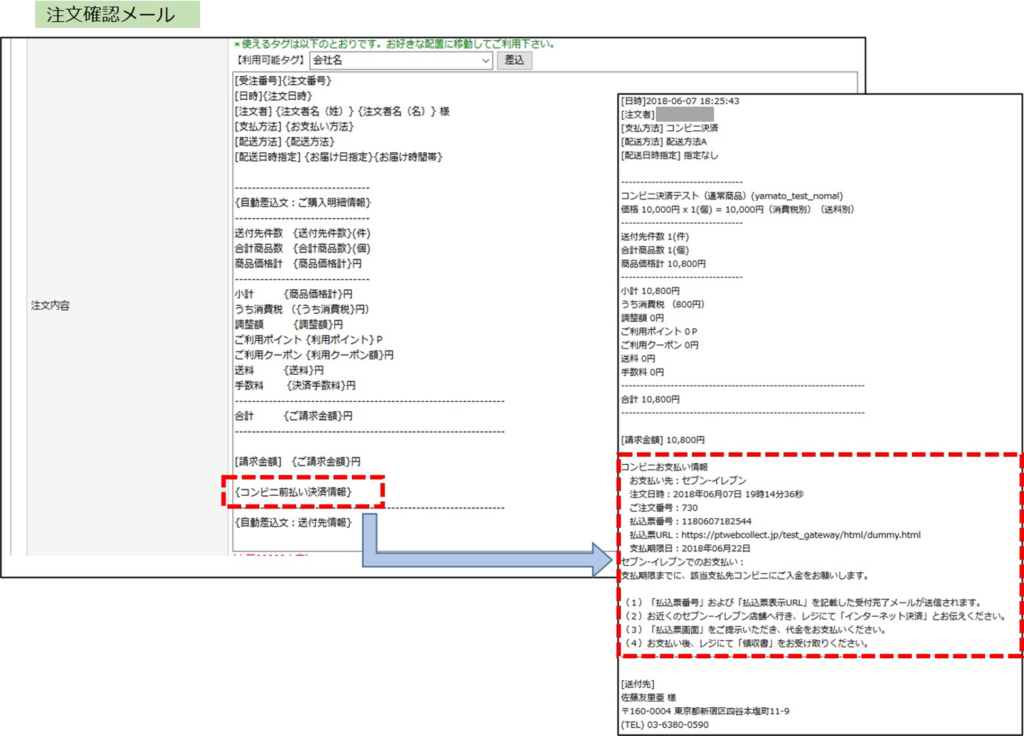Click the {自動差込文:ご購入明細情報} tag
1024x736 pixels.
click(x=302, y=202)
